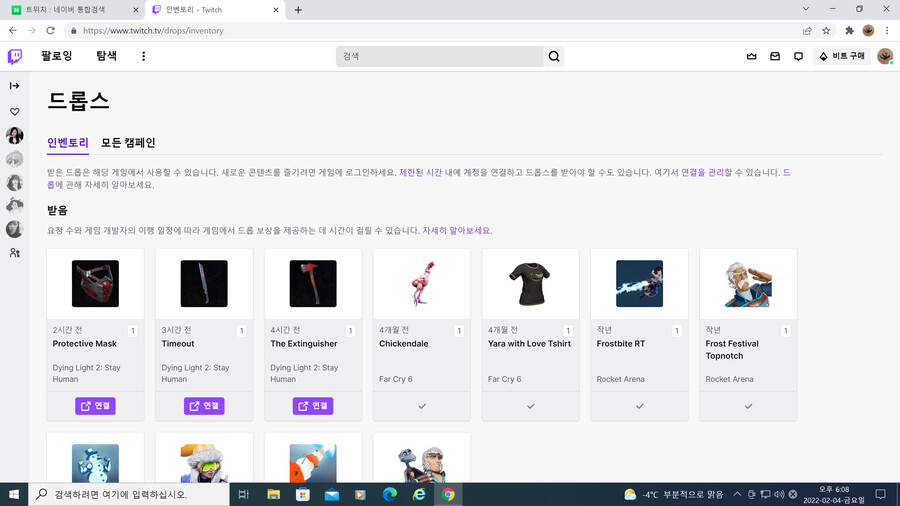The image size is (900, 506).
Task: Open the friends search icon in sidebar
Action: click(15, 253)
